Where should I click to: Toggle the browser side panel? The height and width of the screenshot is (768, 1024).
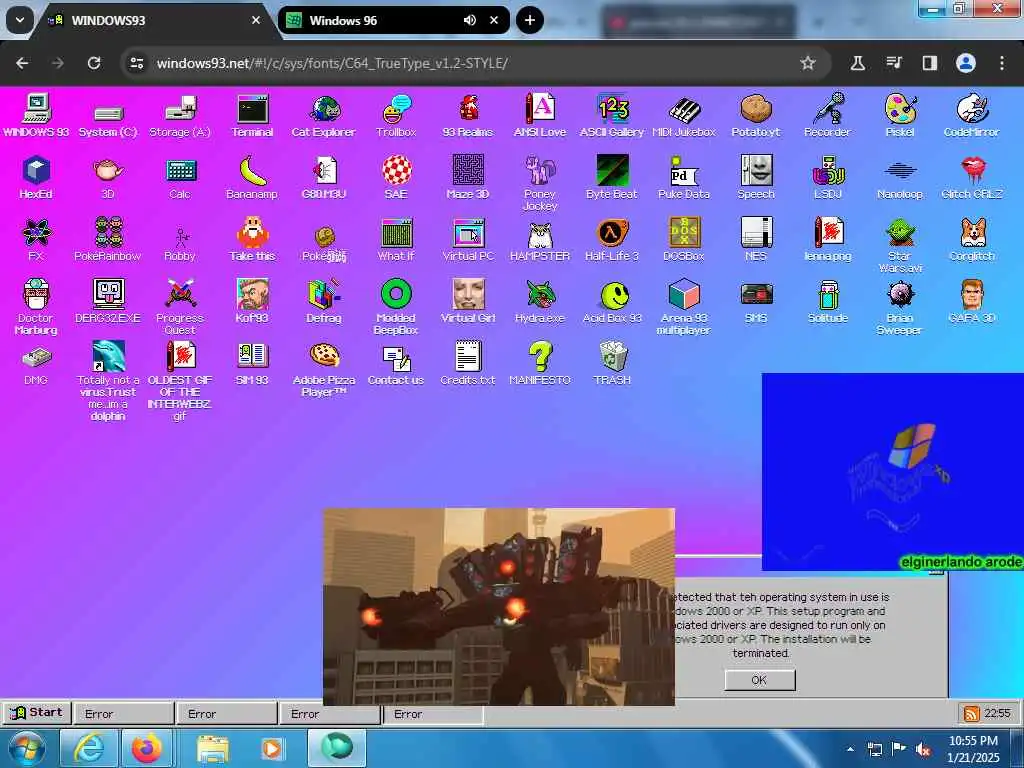[x=929, y=63]
